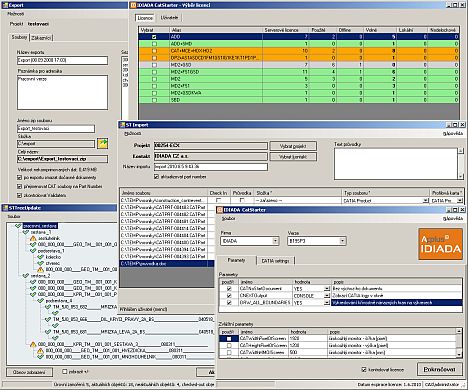
Task: Click the folder browse icon in the Export window
Action: click(103, 144)
